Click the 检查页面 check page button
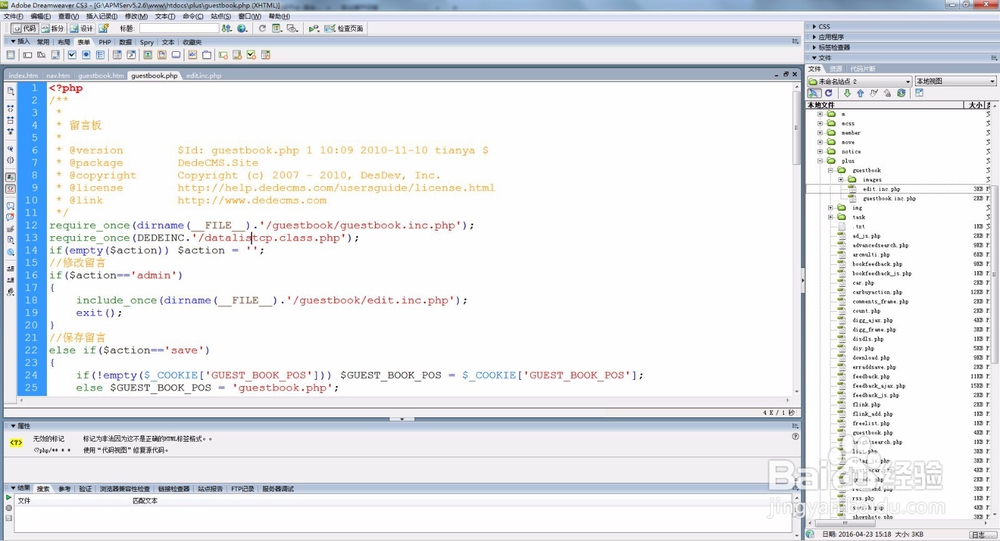 344,29
